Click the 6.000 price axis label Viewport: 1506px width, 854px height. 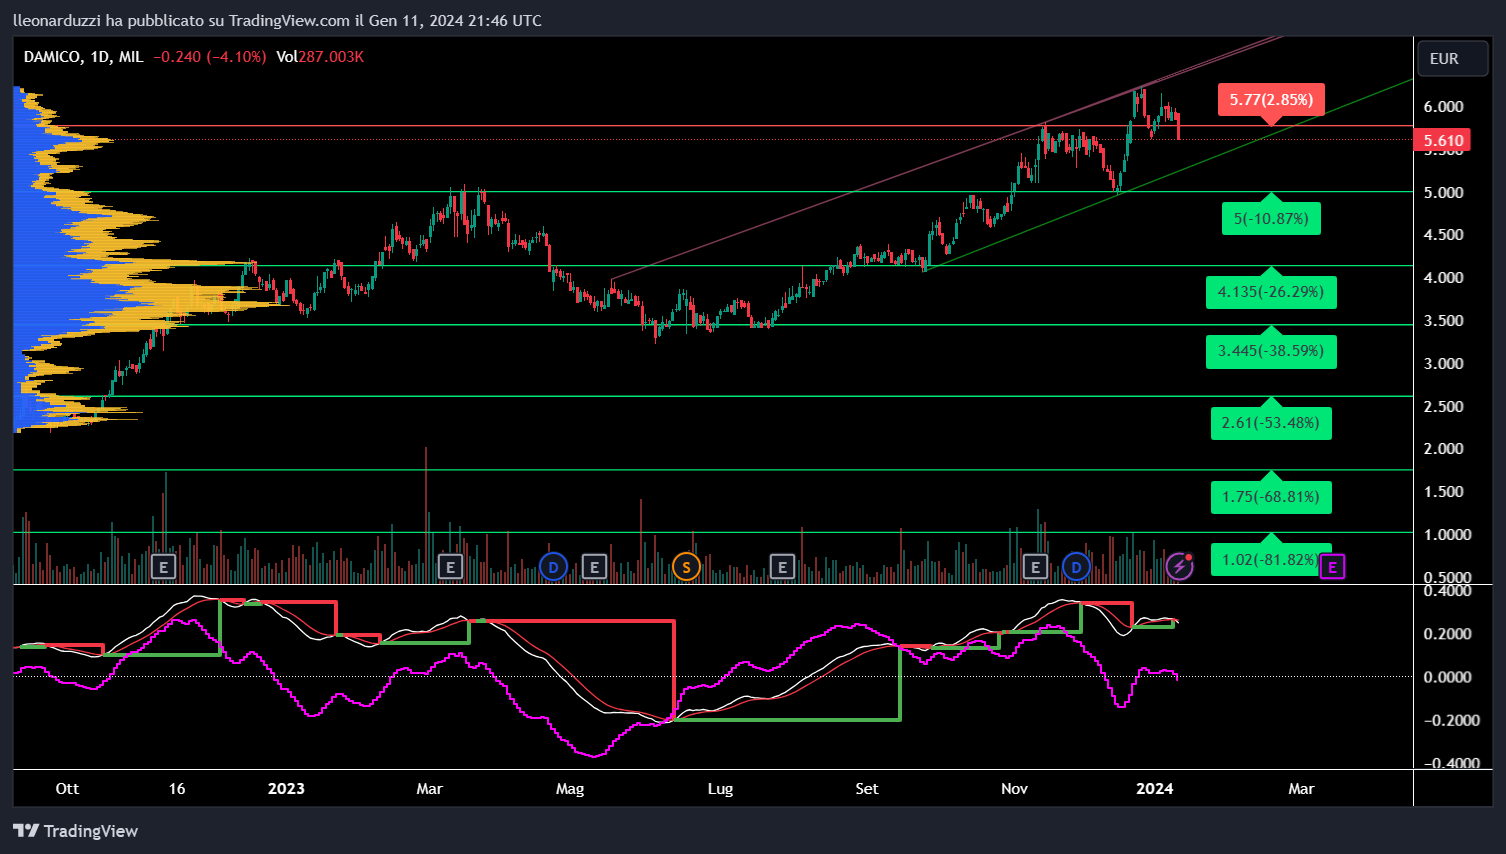tap(1444, 107)
